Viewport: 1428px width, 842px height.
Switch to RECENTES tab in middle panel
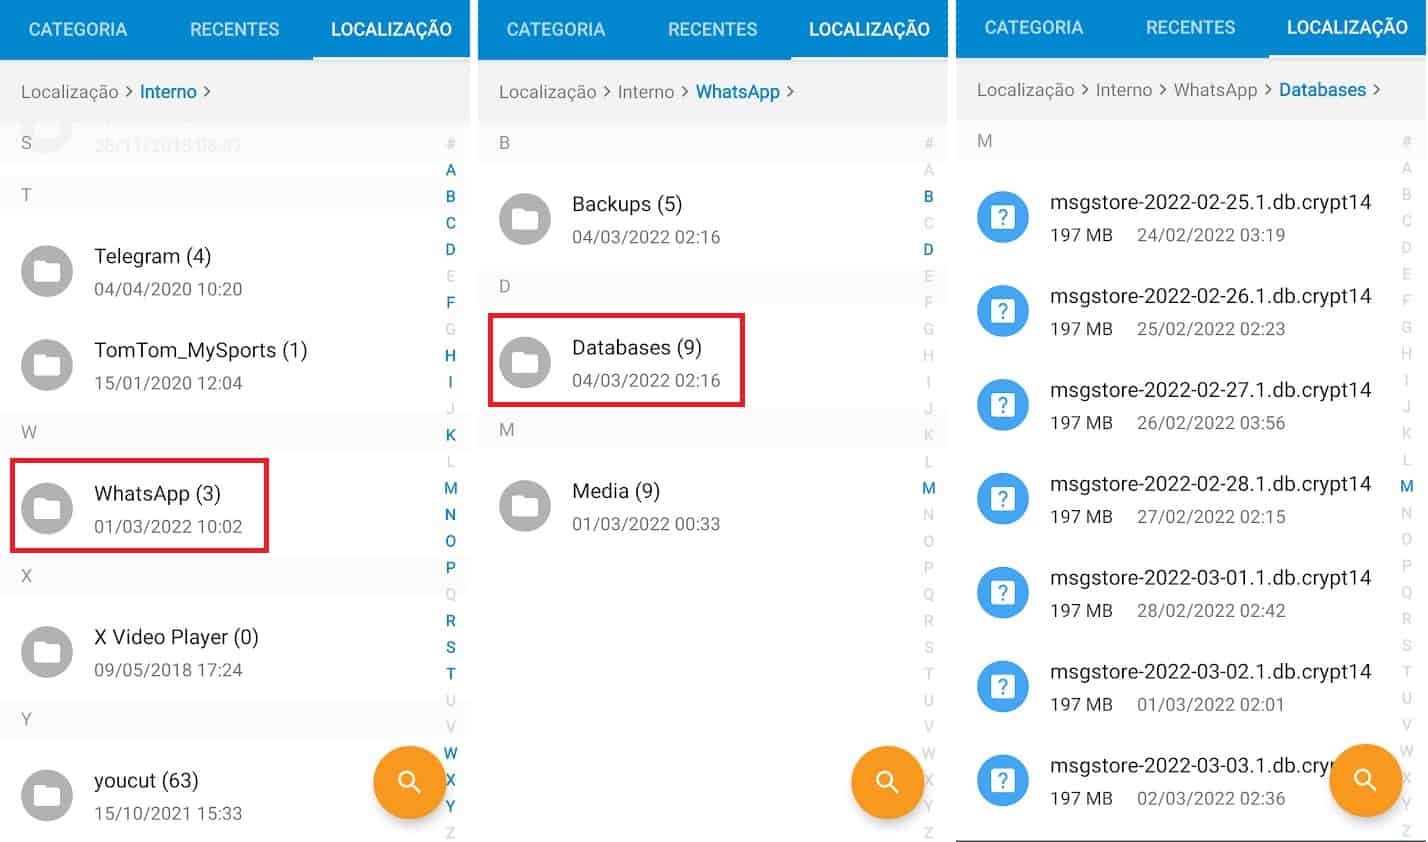(713, 29)
